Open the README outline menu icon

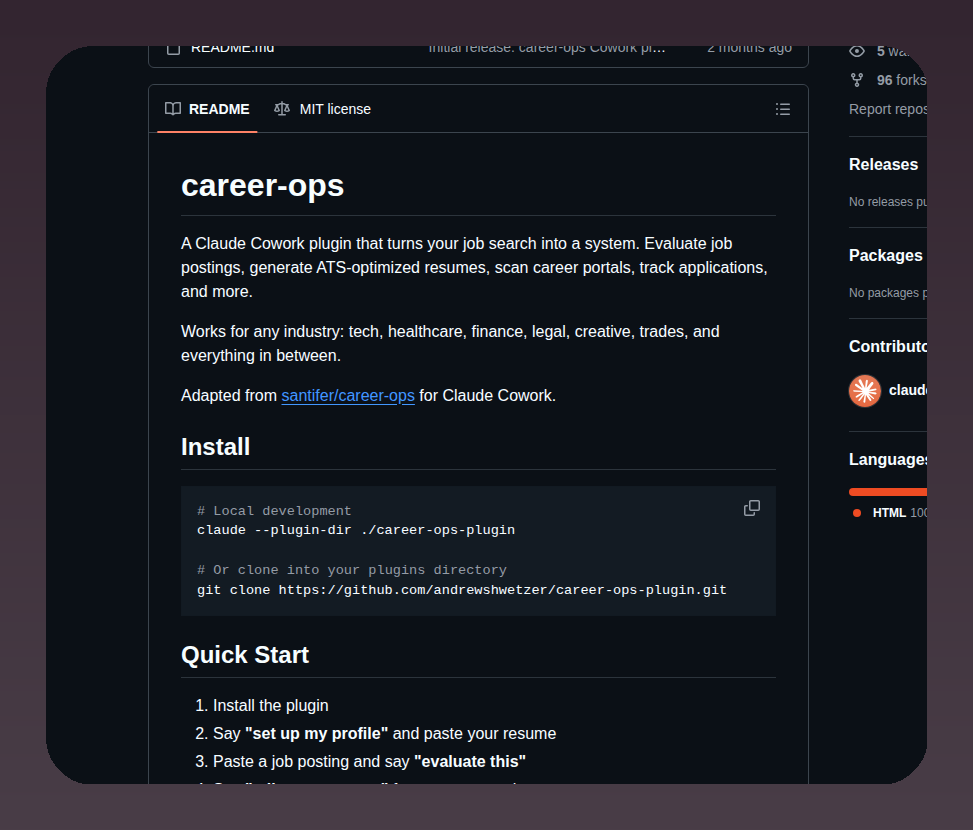pyautogui.click(x=782, y=109)
